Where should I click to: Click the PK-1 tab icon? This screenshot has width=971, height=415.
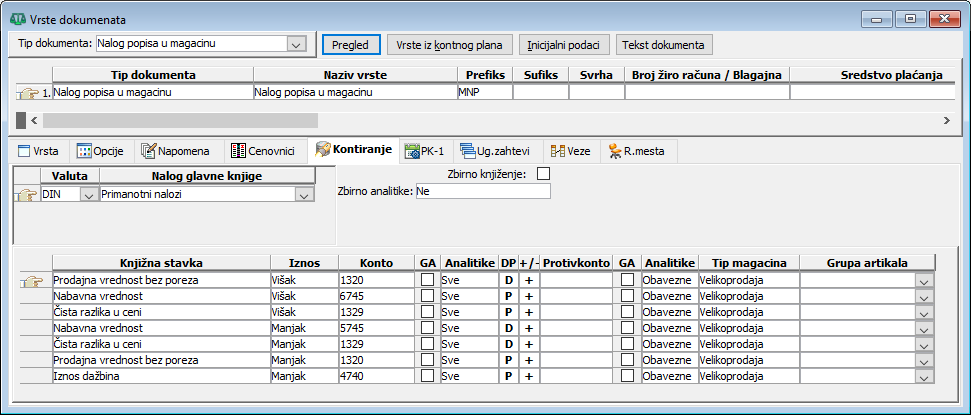(x=411, y=151)
